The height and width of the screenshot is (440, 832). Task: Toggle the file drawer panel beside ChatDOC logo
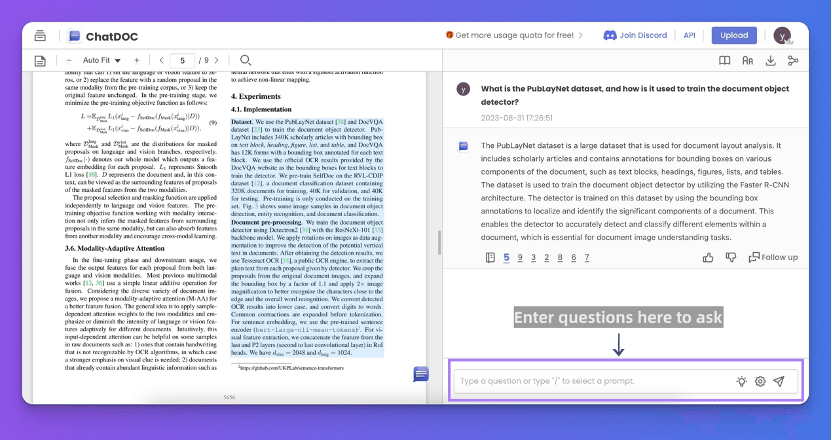pos(40,35)
